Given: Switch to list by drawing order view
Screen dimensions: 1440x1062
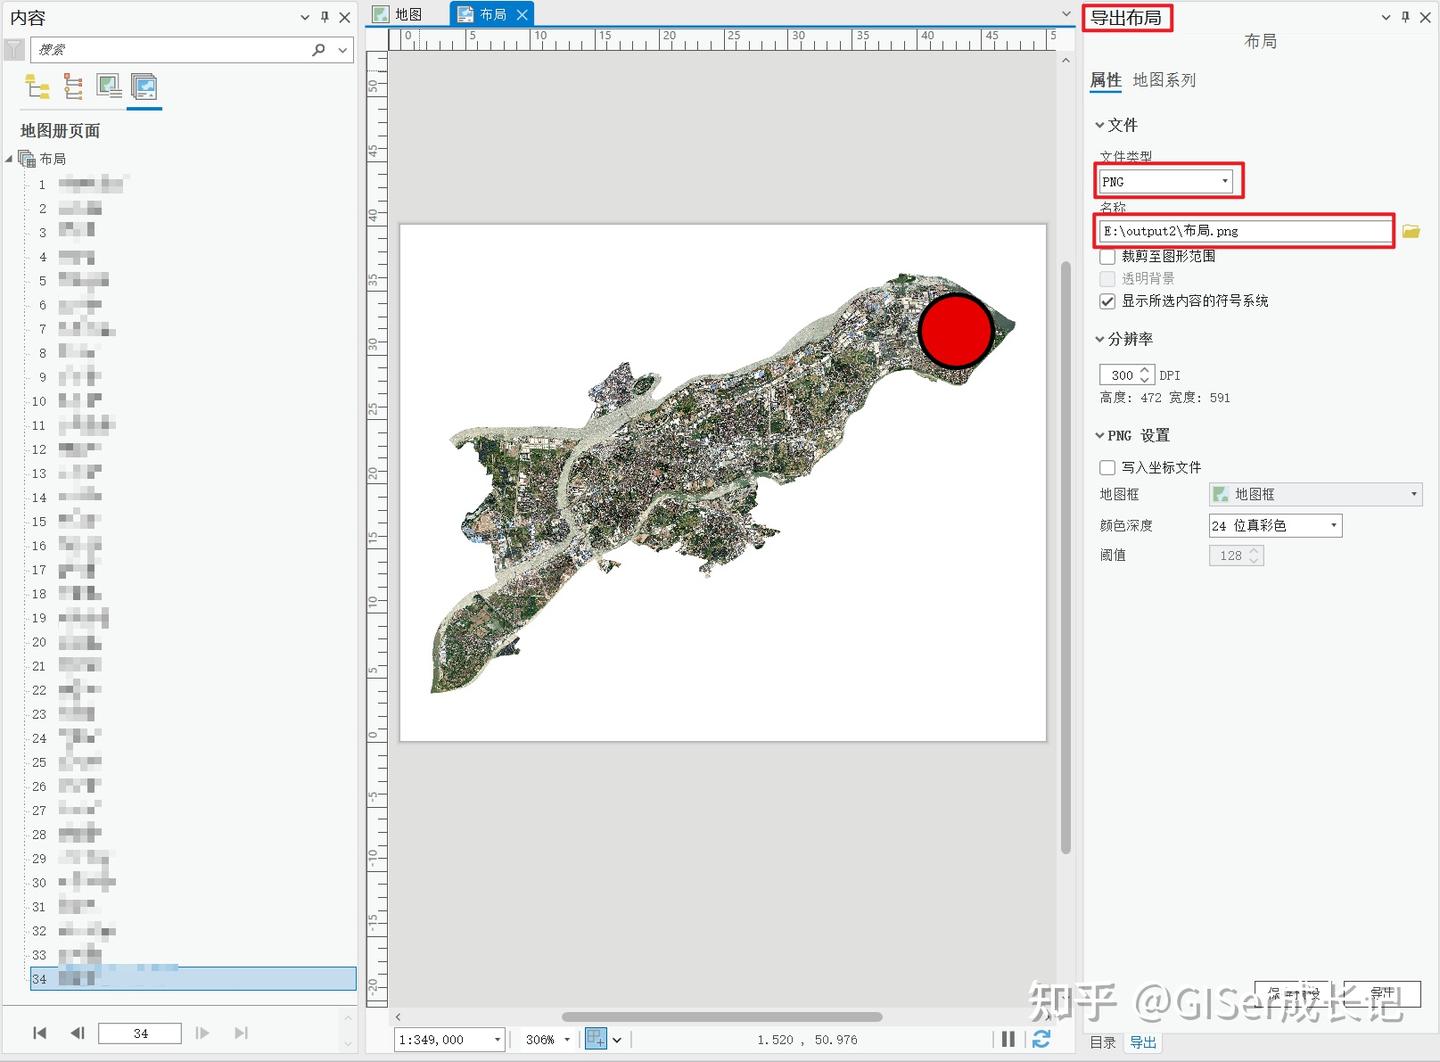Looking at the screenshot, I should click(x=38, y=87).
